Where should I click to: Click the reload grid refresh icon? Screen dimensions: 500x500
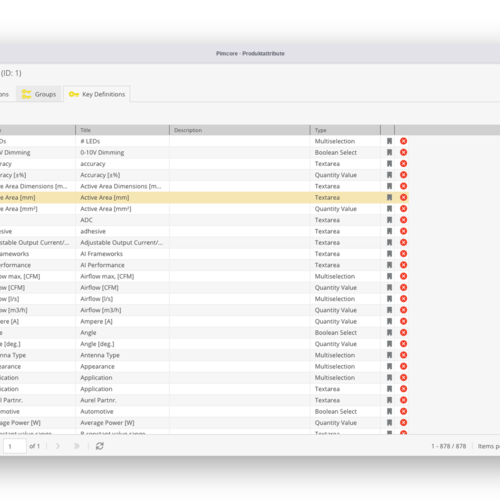point(100,446)
